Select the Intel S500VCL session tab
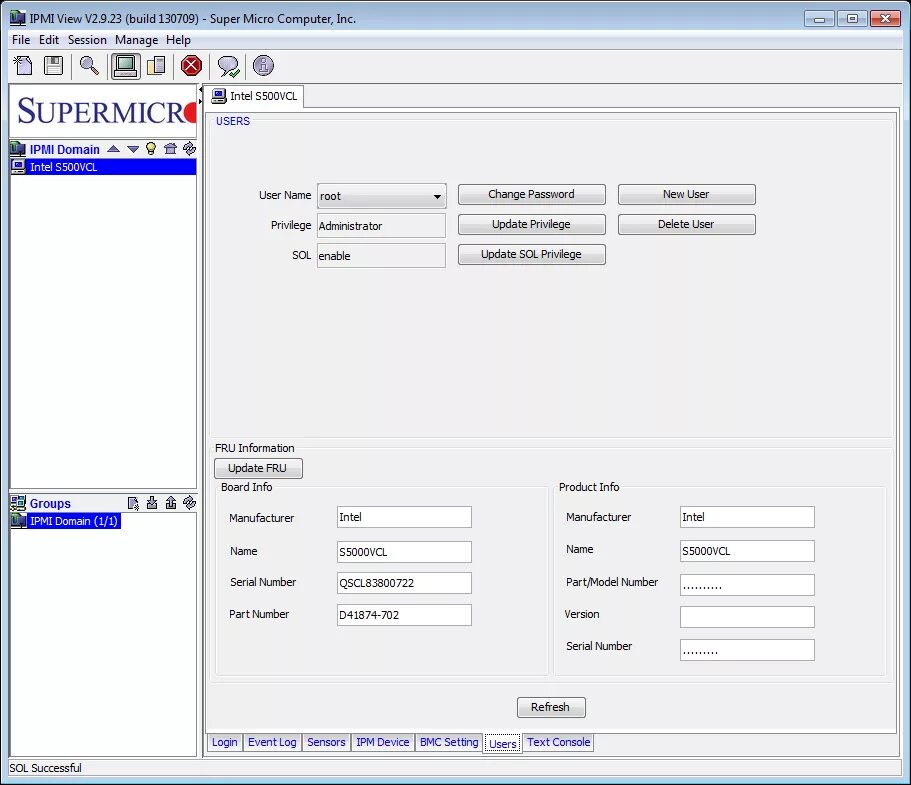 256,96
